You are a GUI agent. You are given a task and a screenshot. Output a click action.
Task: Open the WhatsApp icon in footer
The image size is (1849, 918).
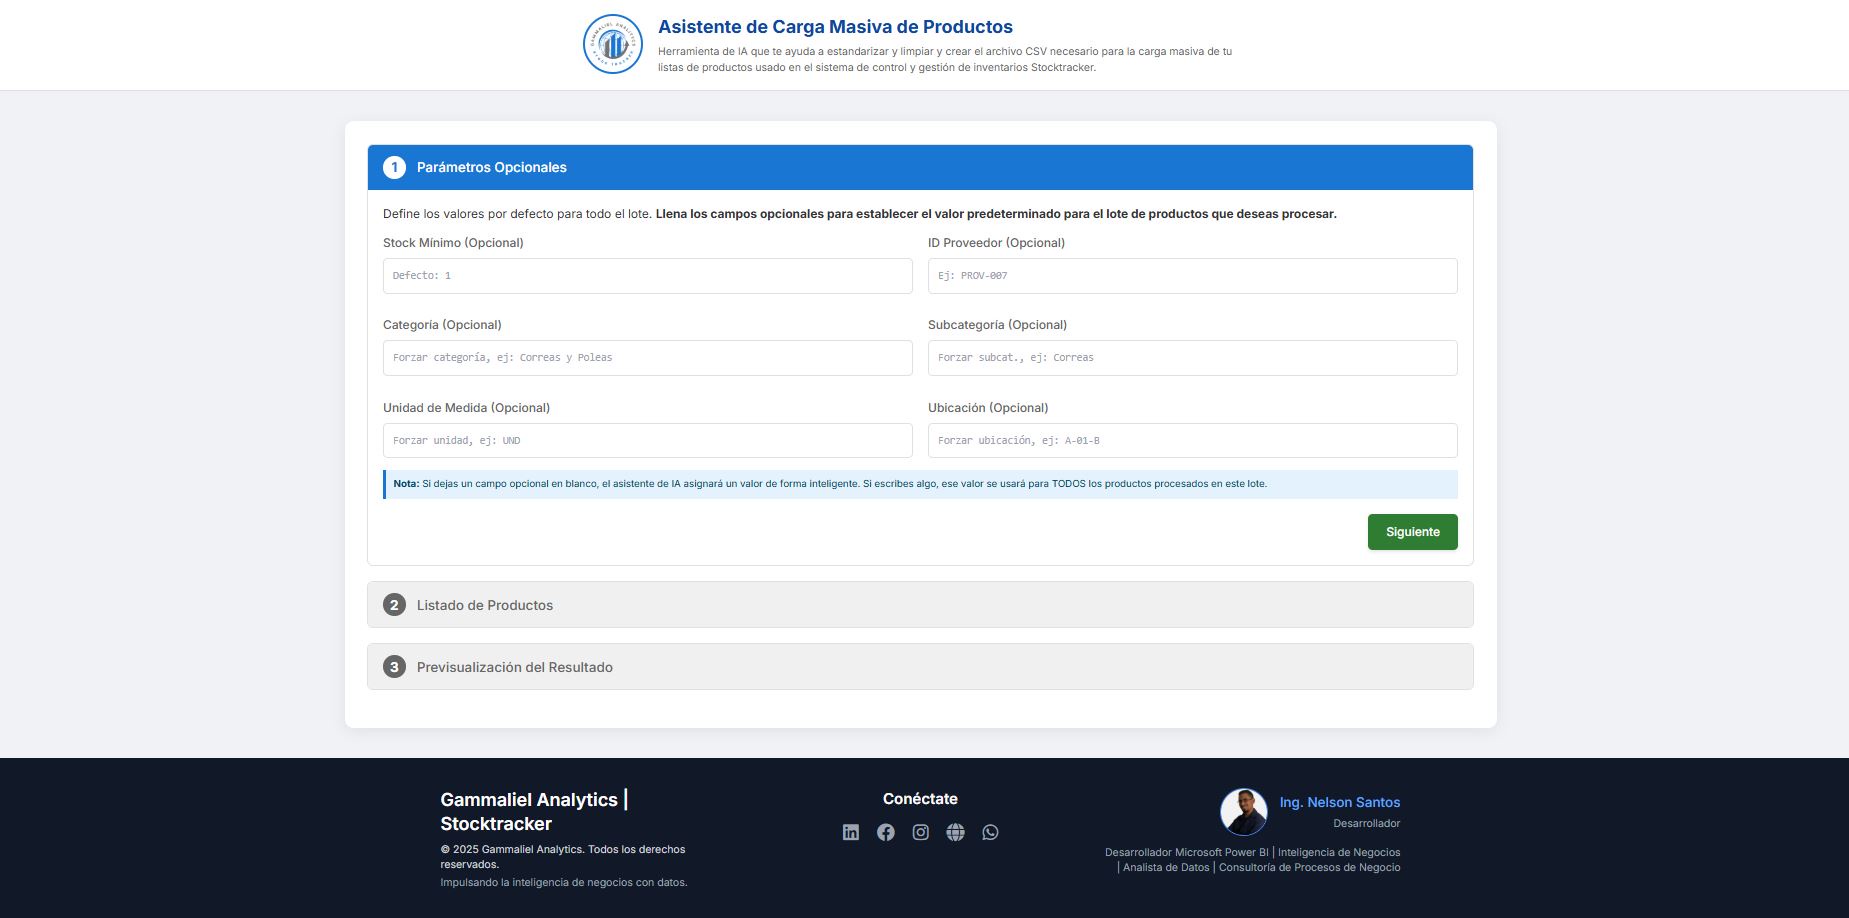[990, 832]
